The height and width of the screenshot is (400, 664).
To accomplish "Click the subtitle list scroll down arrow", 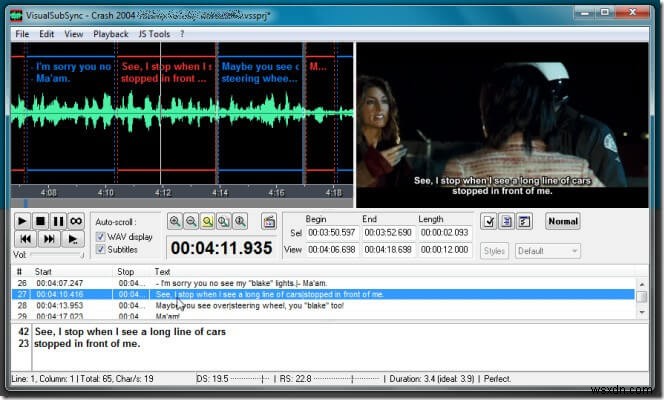I will 642,312.
